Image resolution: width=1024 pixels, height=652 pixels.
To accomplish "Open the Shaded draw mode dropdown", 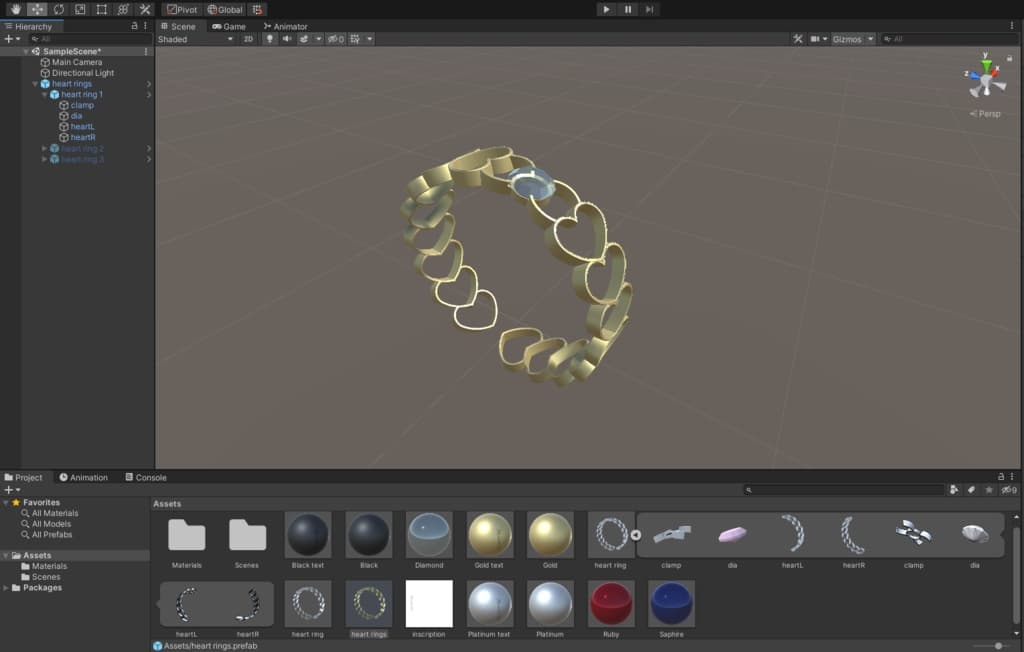I will point(195,39).
